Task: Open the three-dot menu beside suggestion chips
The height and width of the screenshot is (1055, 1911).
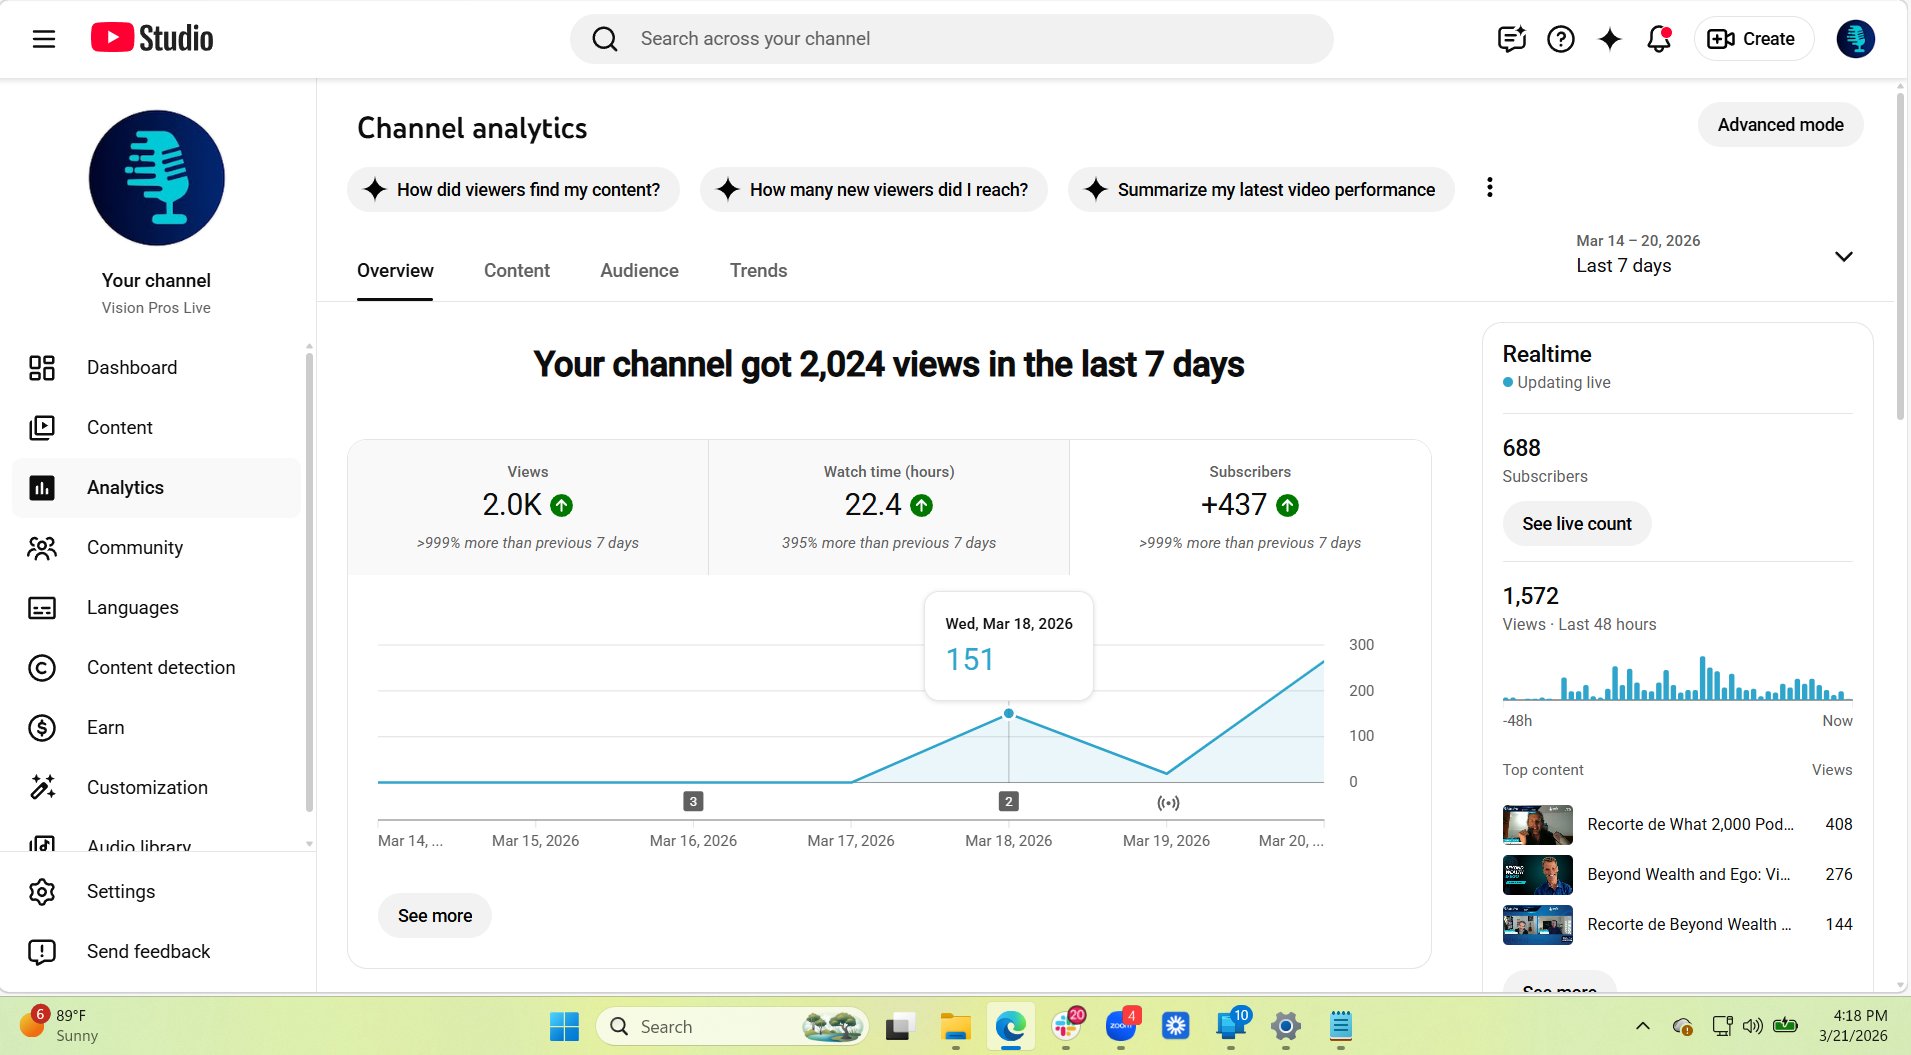Action: 1489,187
